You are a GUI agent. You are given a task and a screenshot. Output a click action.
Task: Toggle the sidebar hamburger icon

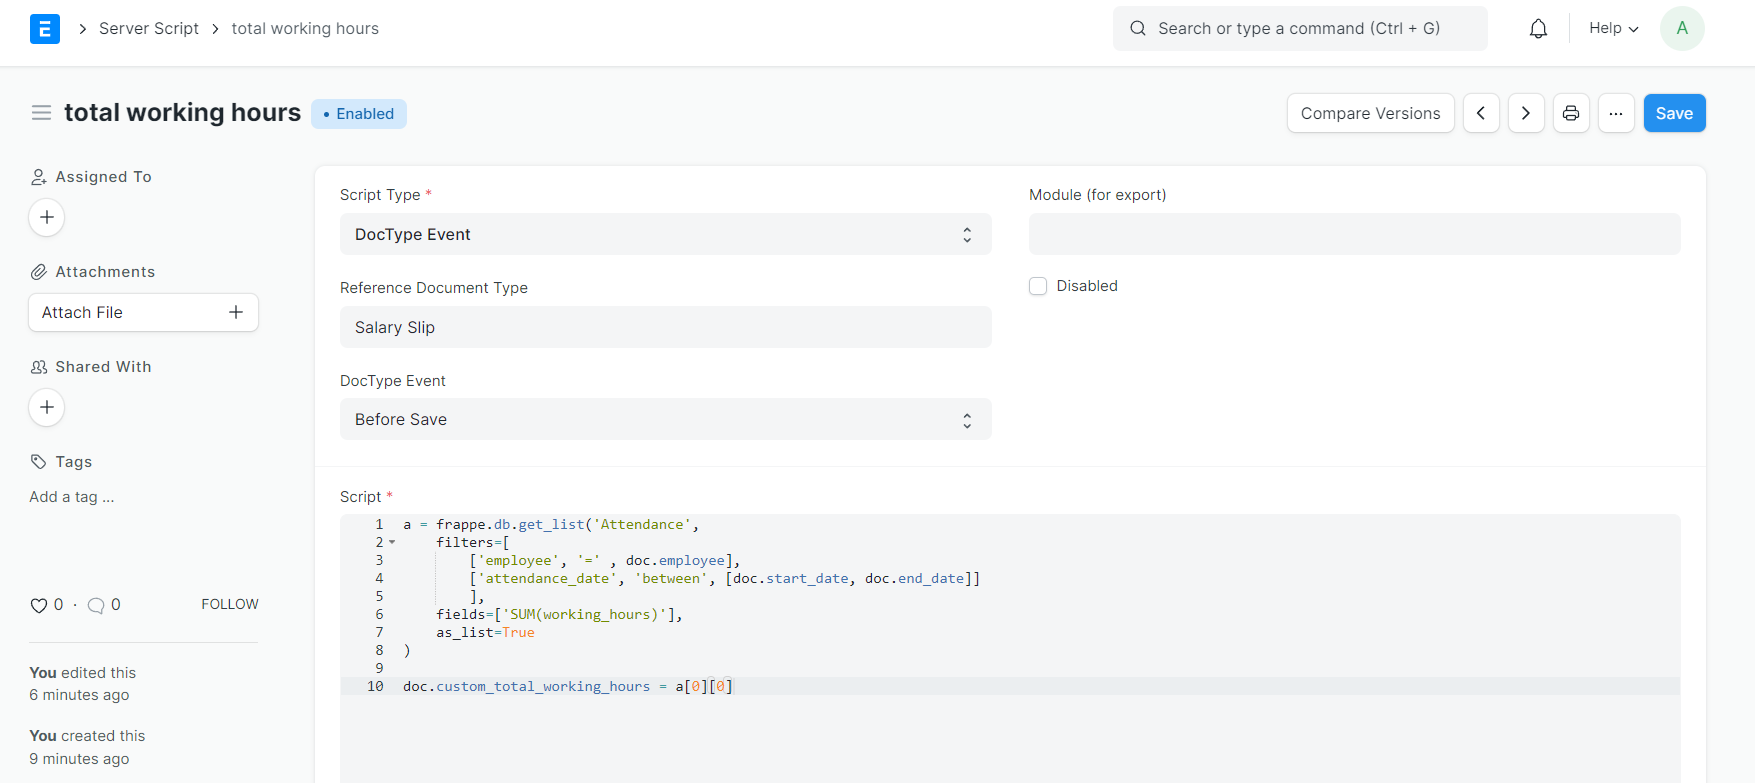click(41, 113)
